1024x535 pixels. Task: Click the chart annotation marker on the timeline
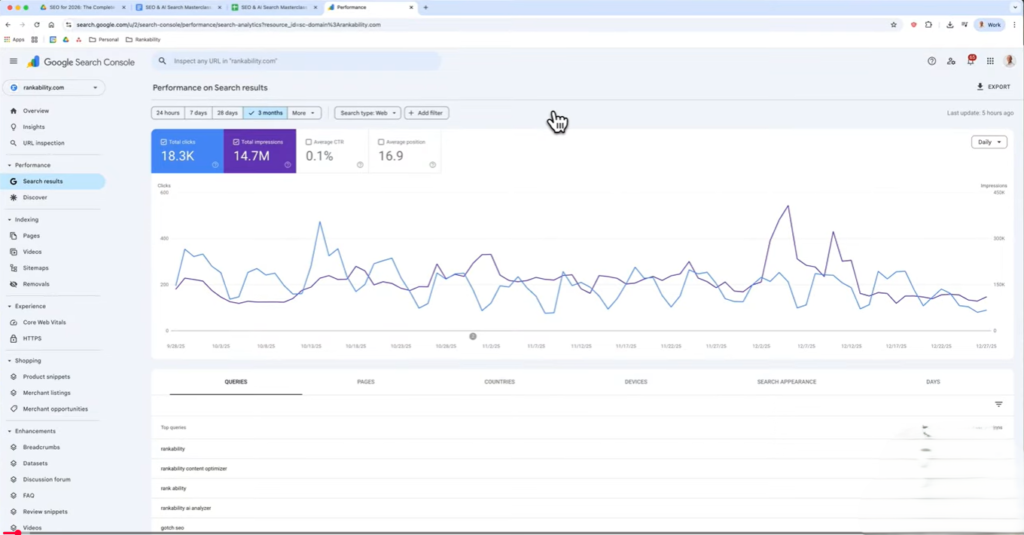[x=473, y=336]
